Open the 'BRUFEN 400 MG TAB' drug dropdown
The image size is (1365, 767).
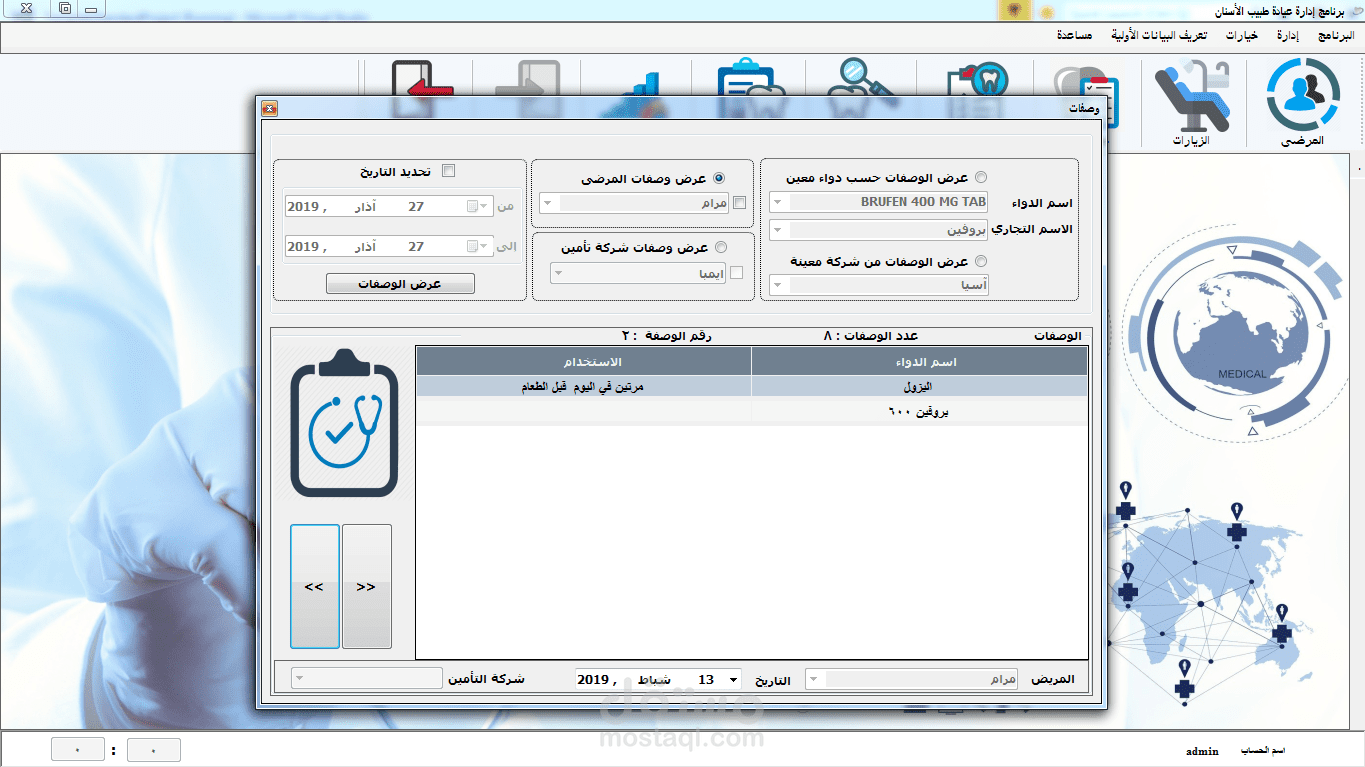[779, 203]
